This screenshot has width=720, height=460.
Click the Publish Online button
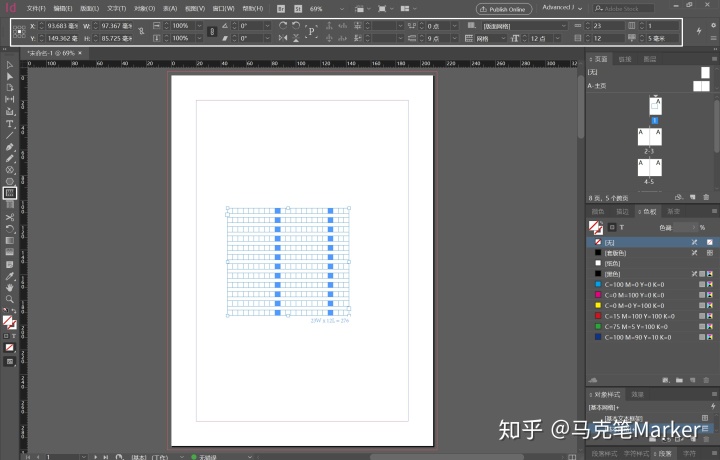tap(503, 9)
